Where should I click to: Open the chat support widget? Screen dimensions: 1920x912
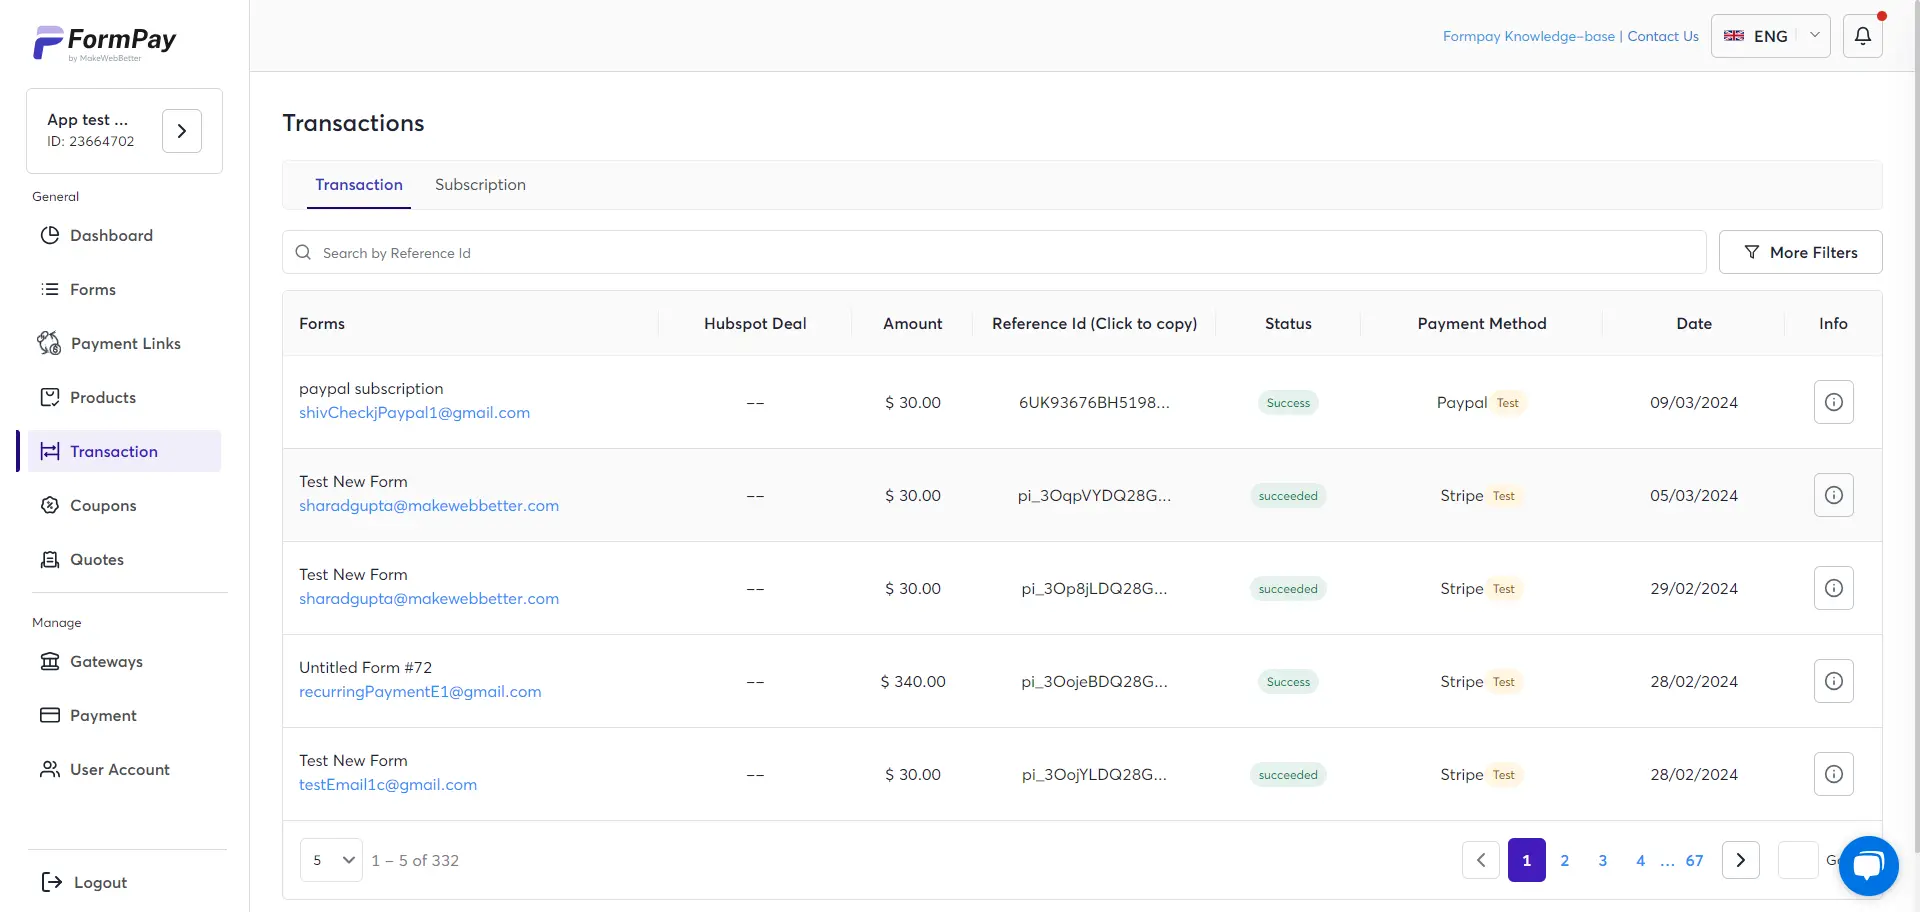pos(1868,866)
